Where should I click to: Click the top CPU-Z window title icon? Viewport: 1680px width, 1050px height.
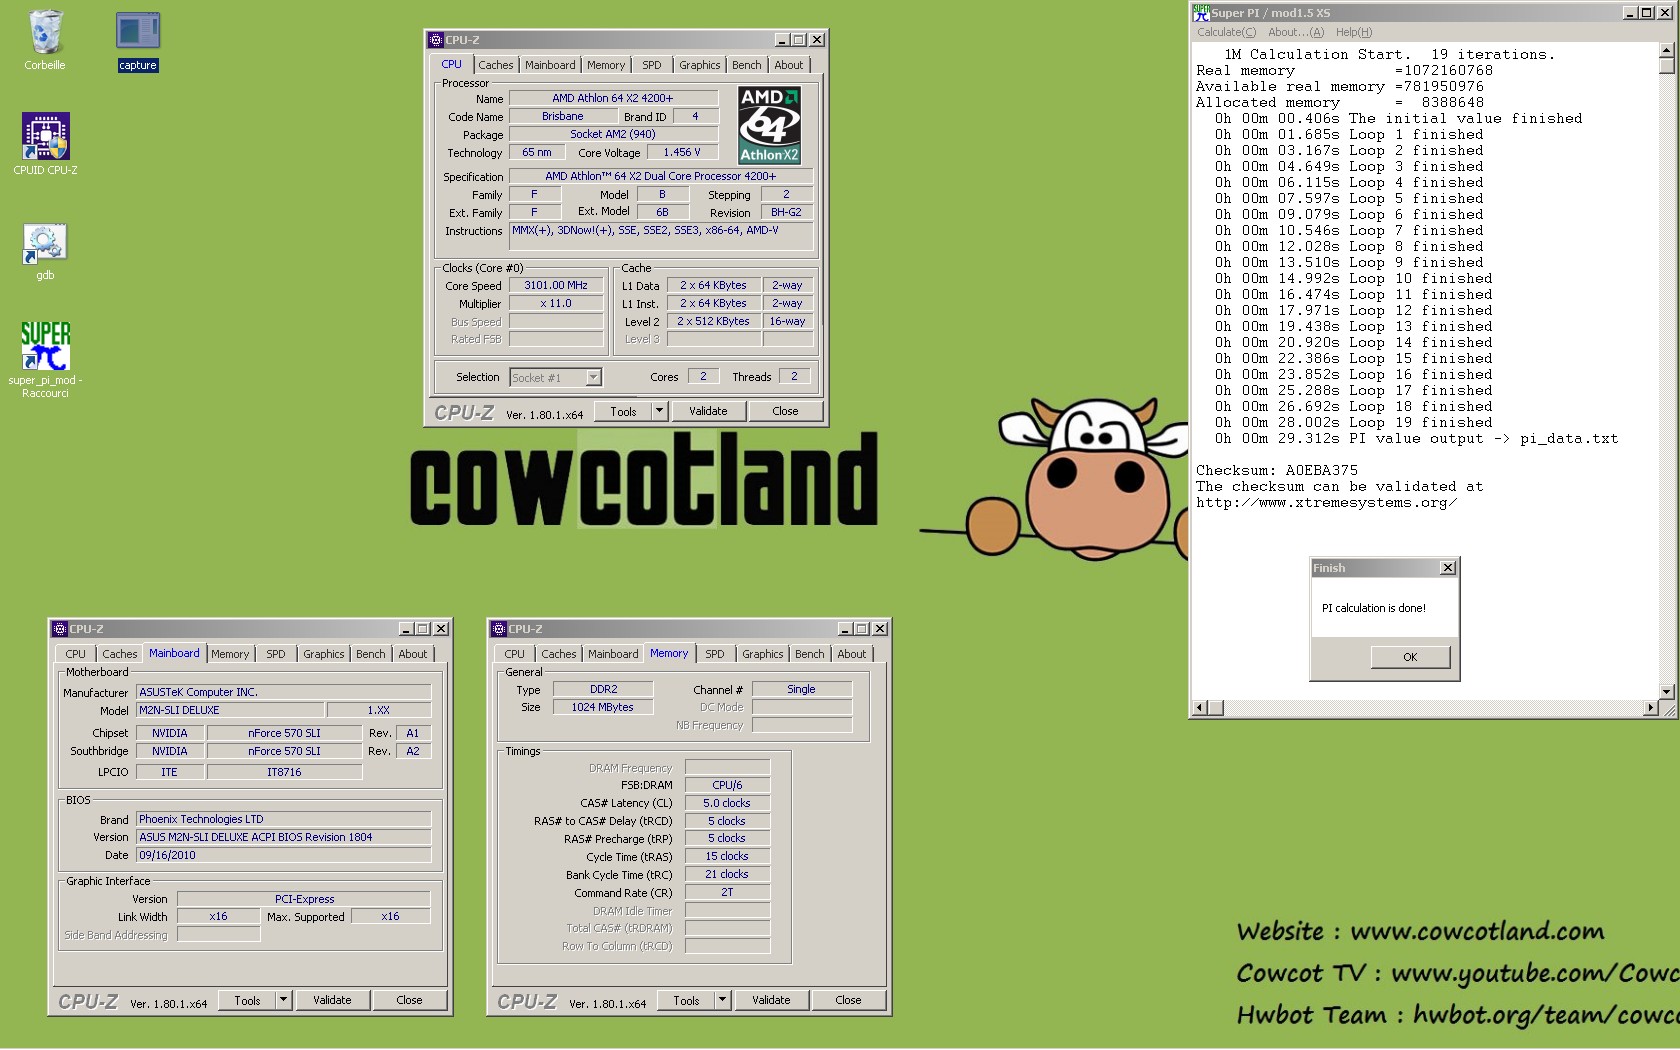[436, 40]
